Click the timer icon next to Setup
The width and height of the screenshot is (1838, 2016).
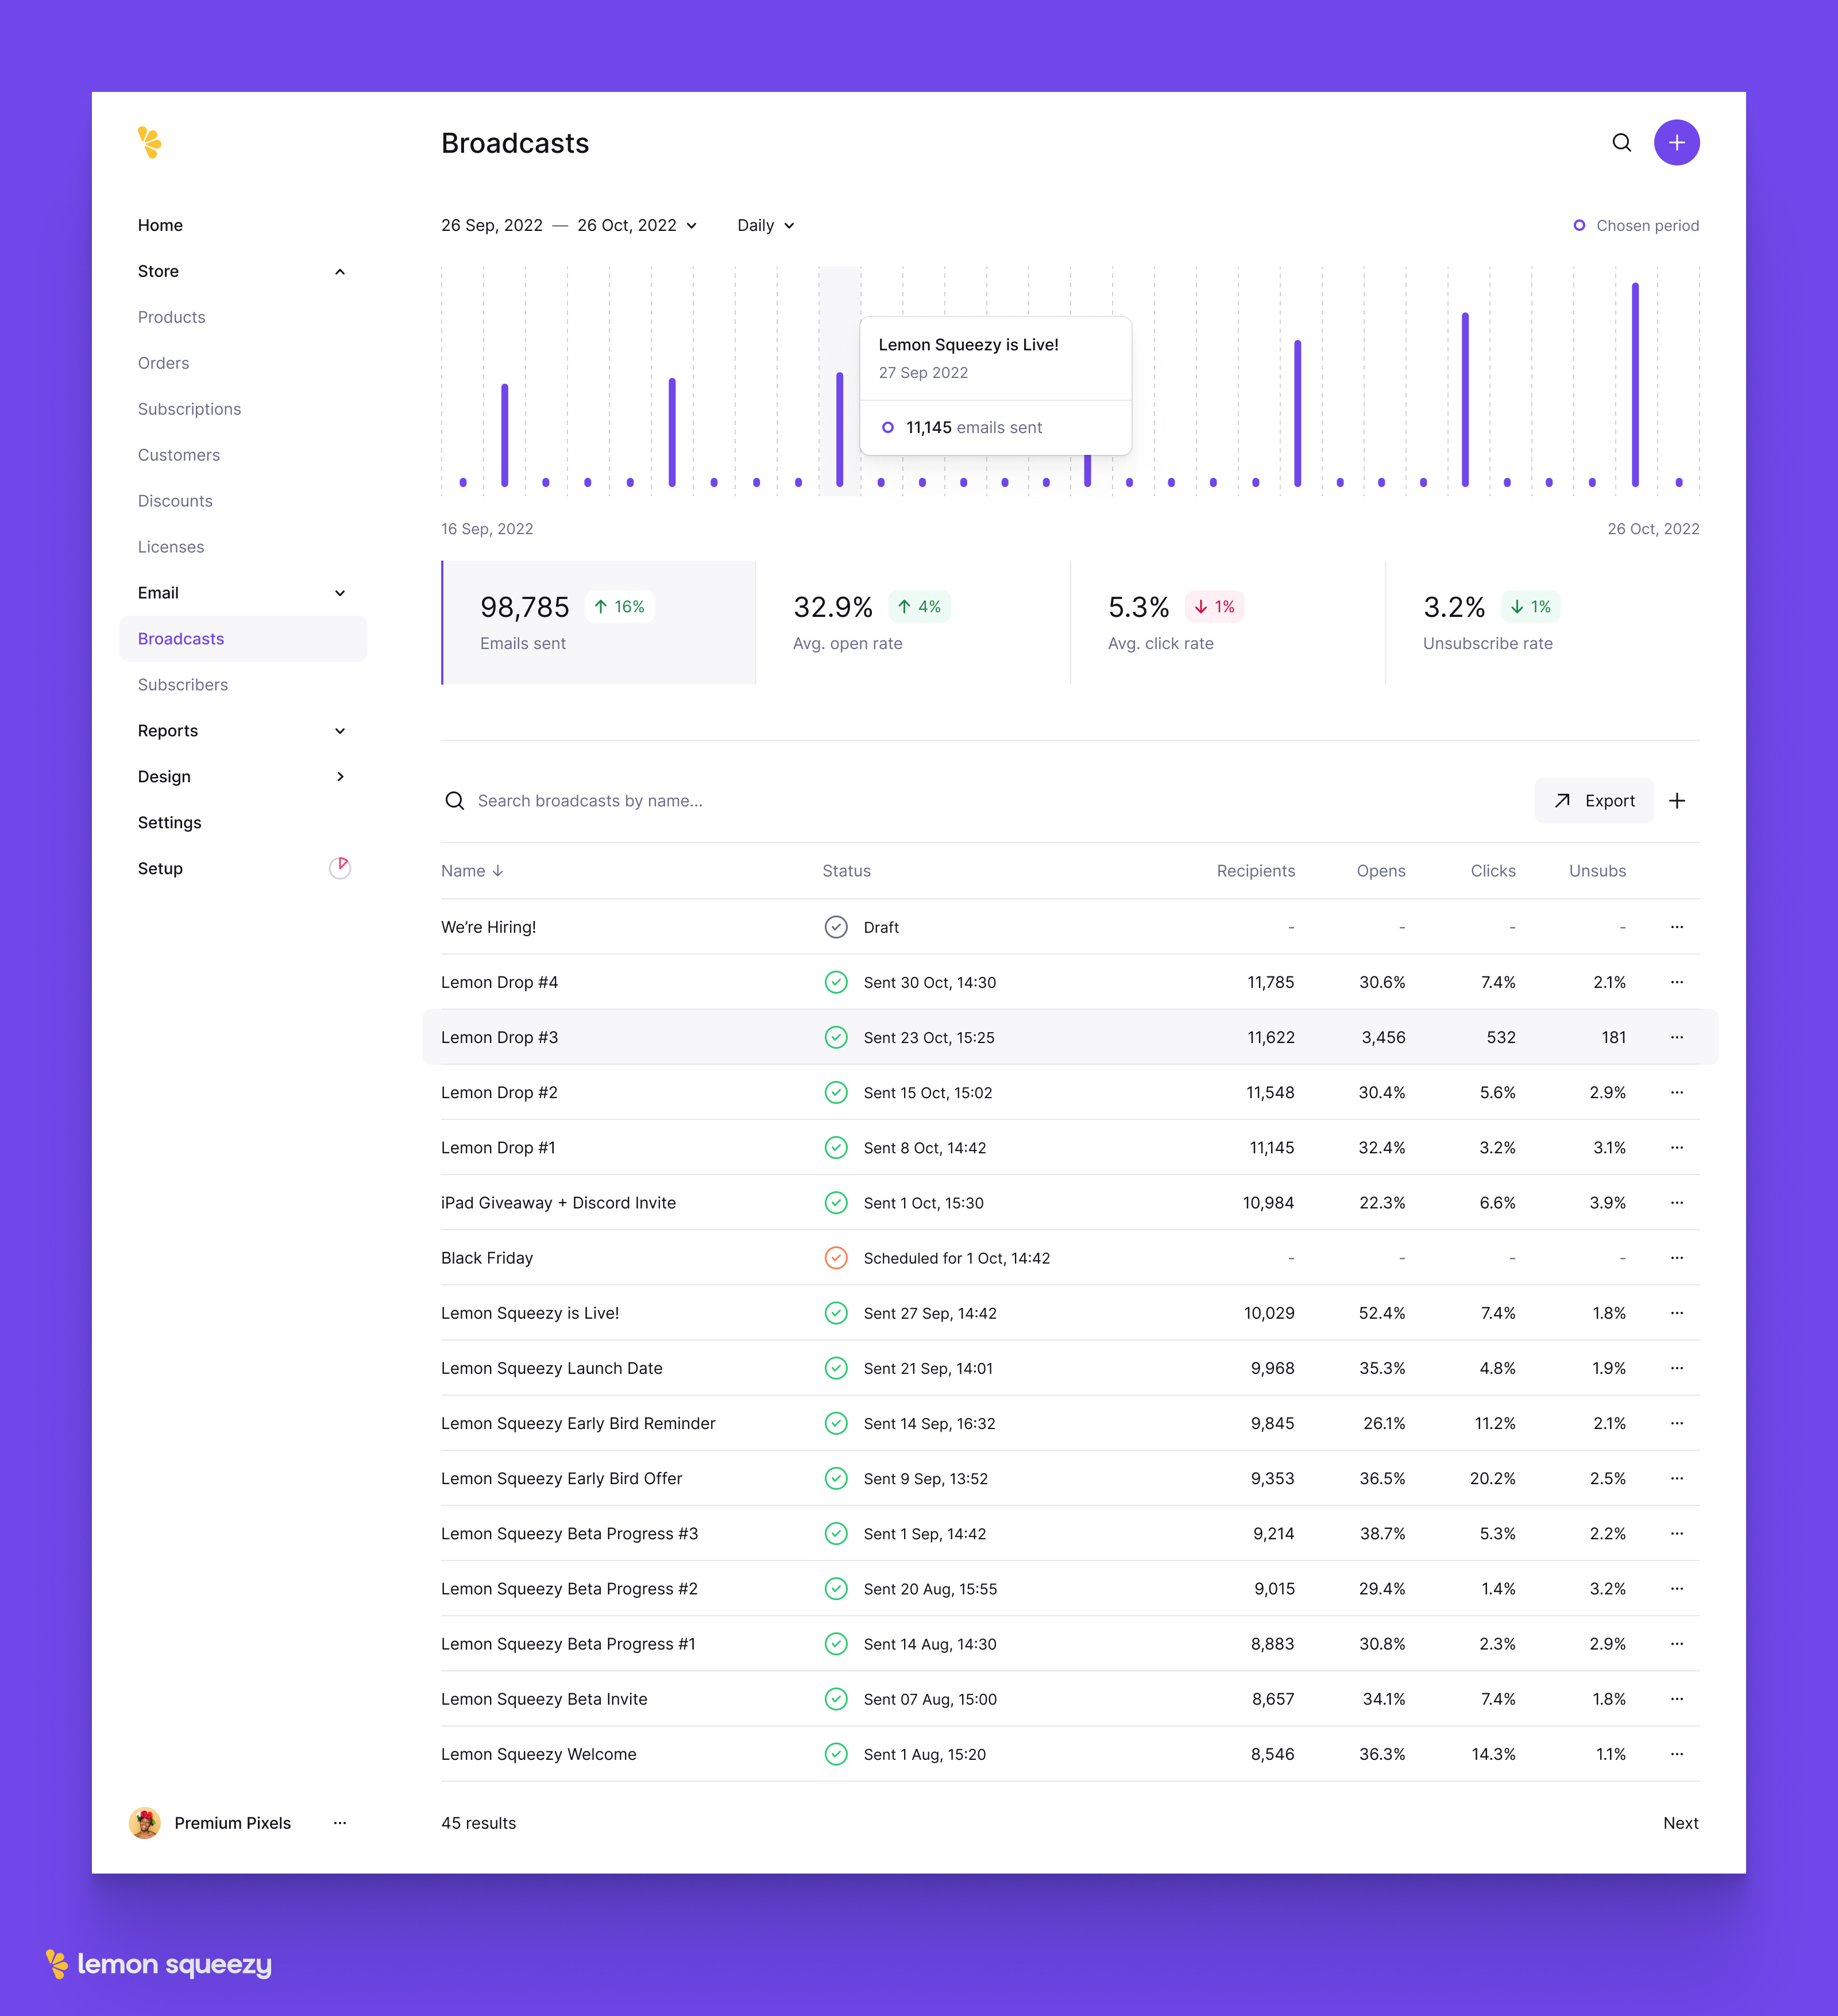(340, 868)
